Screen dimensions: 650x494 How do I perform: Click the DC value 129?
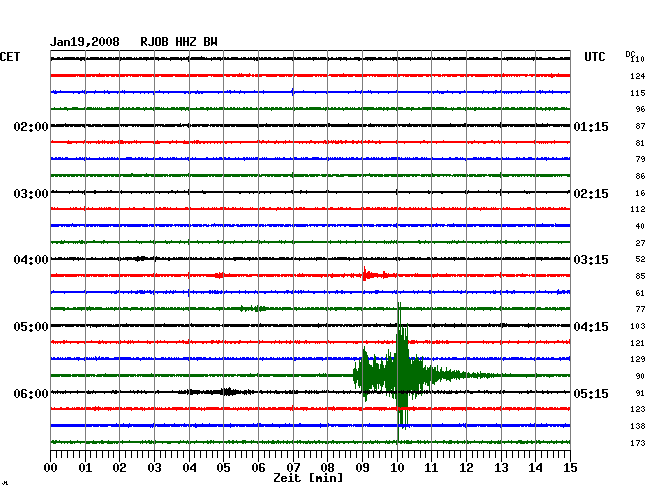[638, 359]
